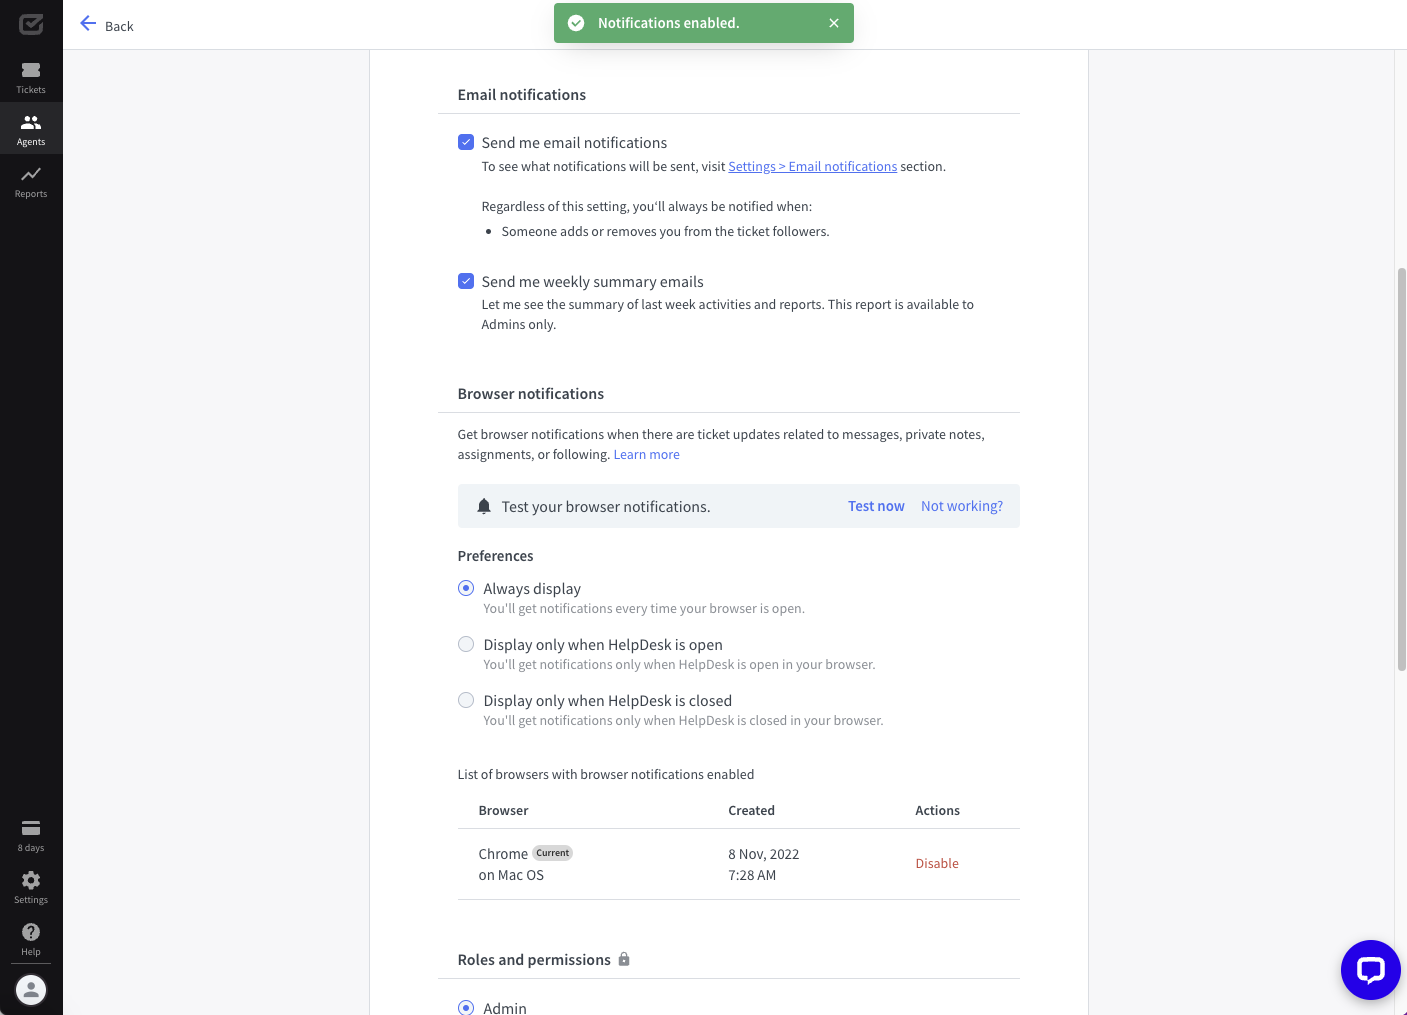Choose Display only when HelpDesk is closed
The image size is (1407, 1015).
(x=466, y=700)
